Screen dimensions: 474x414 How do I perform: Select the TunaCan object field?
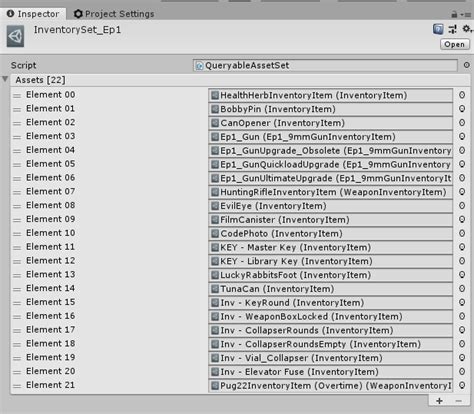point(331,289)
